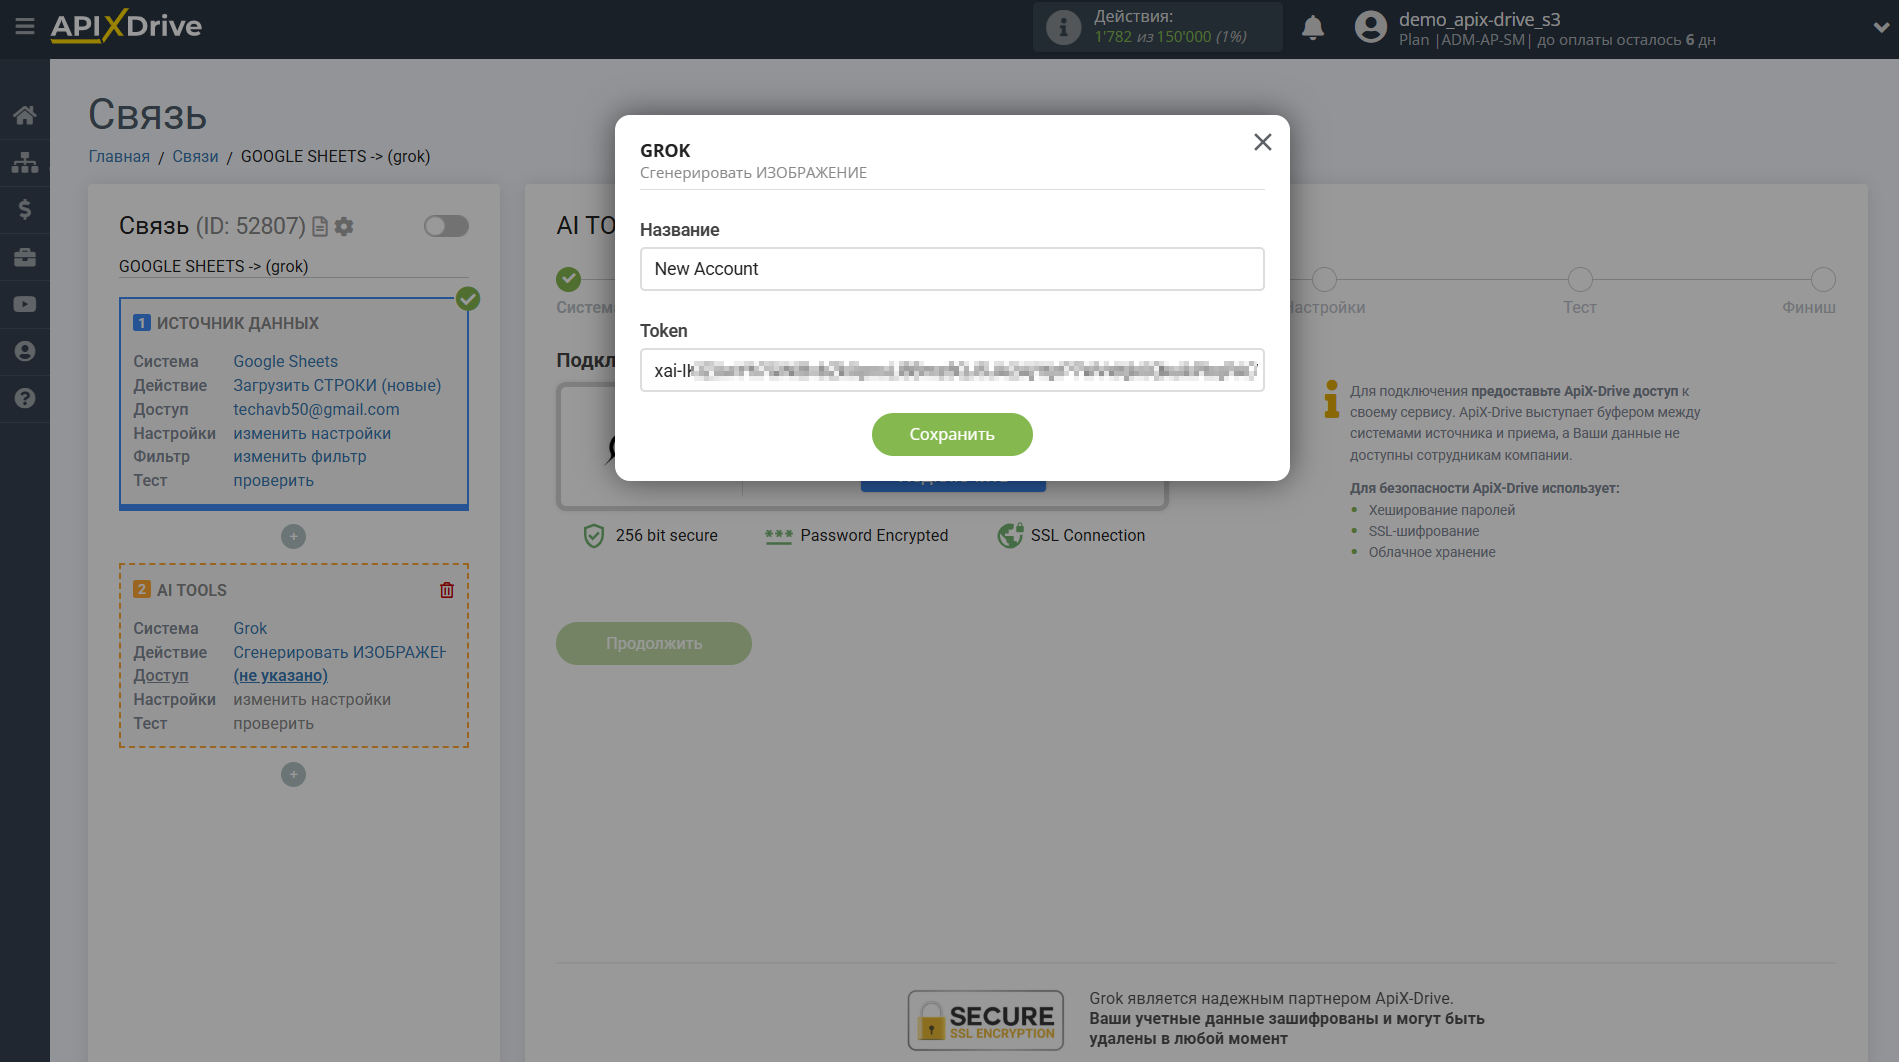This screenshot has height=1062, width=1899.
Task: Open the YouTube video icon in sidebar
Action: click(24, 304)
